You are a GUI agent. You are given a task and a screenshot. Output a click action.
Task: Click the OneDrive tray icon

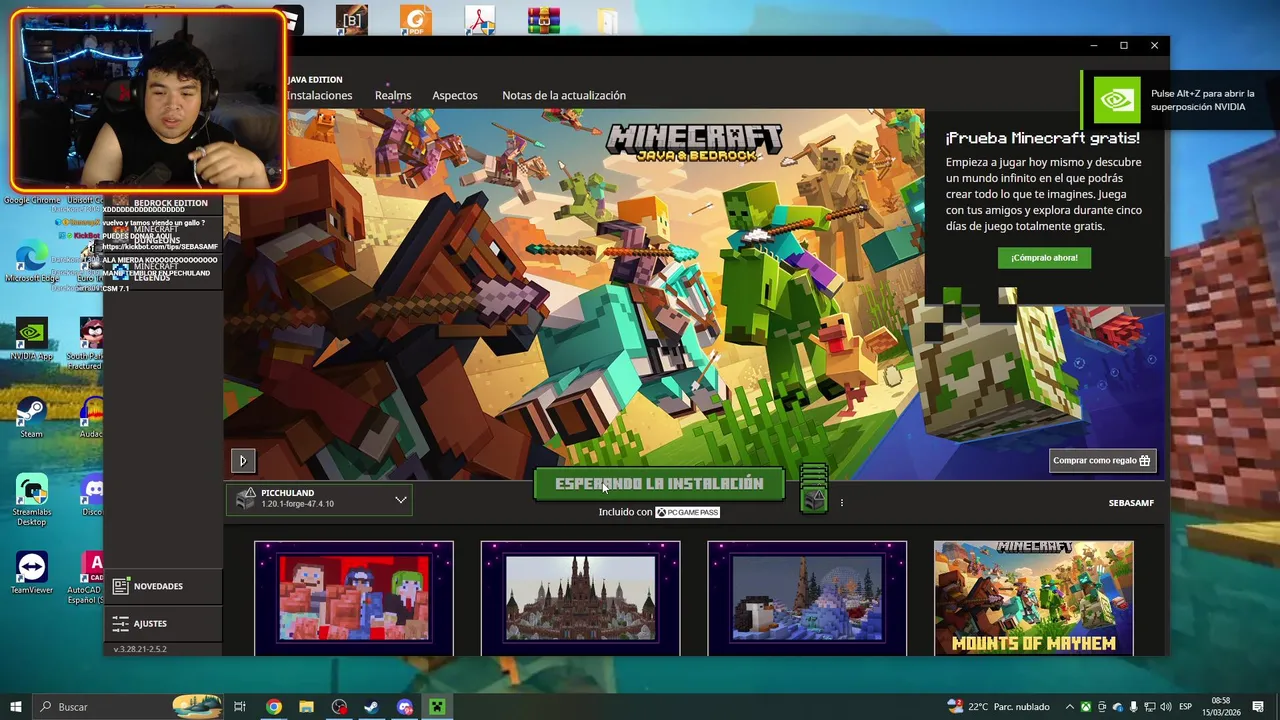(x=1118, y=707)
